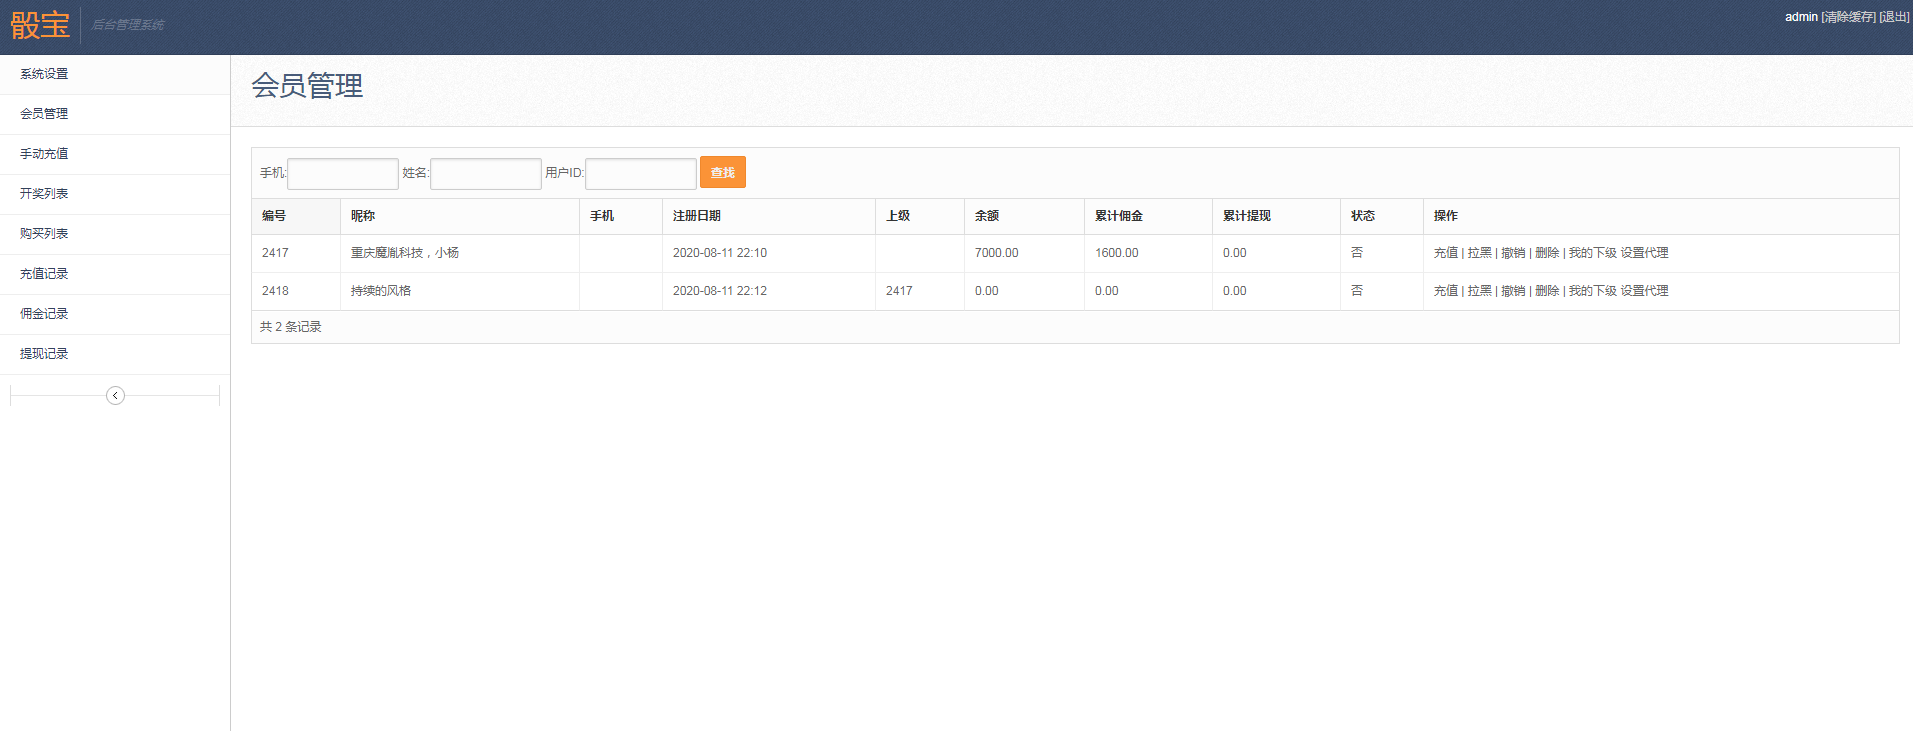Viewport: 1913px width, 731px height.
Task: Focus the 姓名 search input field
Action: pyautogui.click(x=486, y=174)
